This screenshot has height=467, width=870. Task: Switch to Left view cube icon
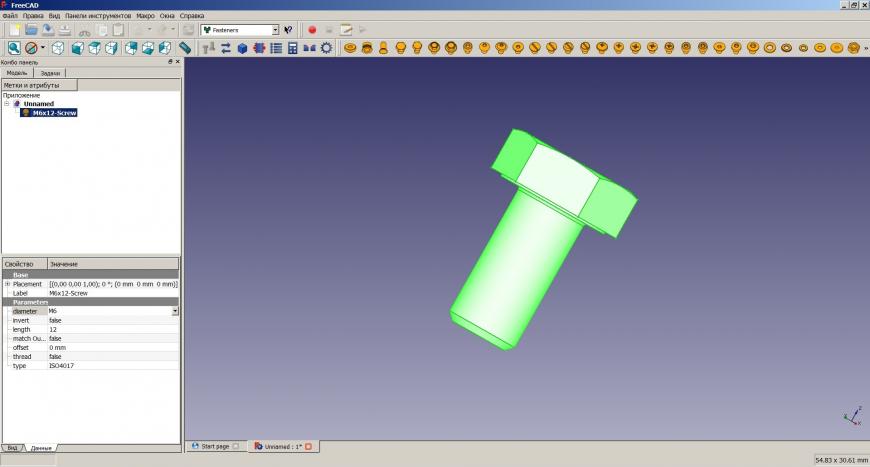point(165,48)
